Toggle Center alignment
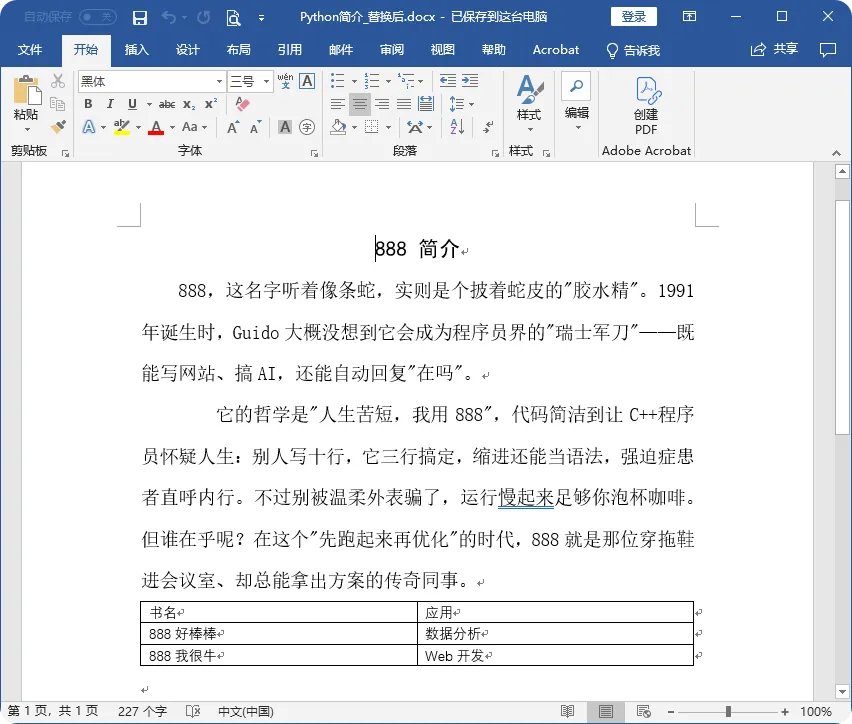The width and height of the screenshot is (852, 724). (359, 104)
